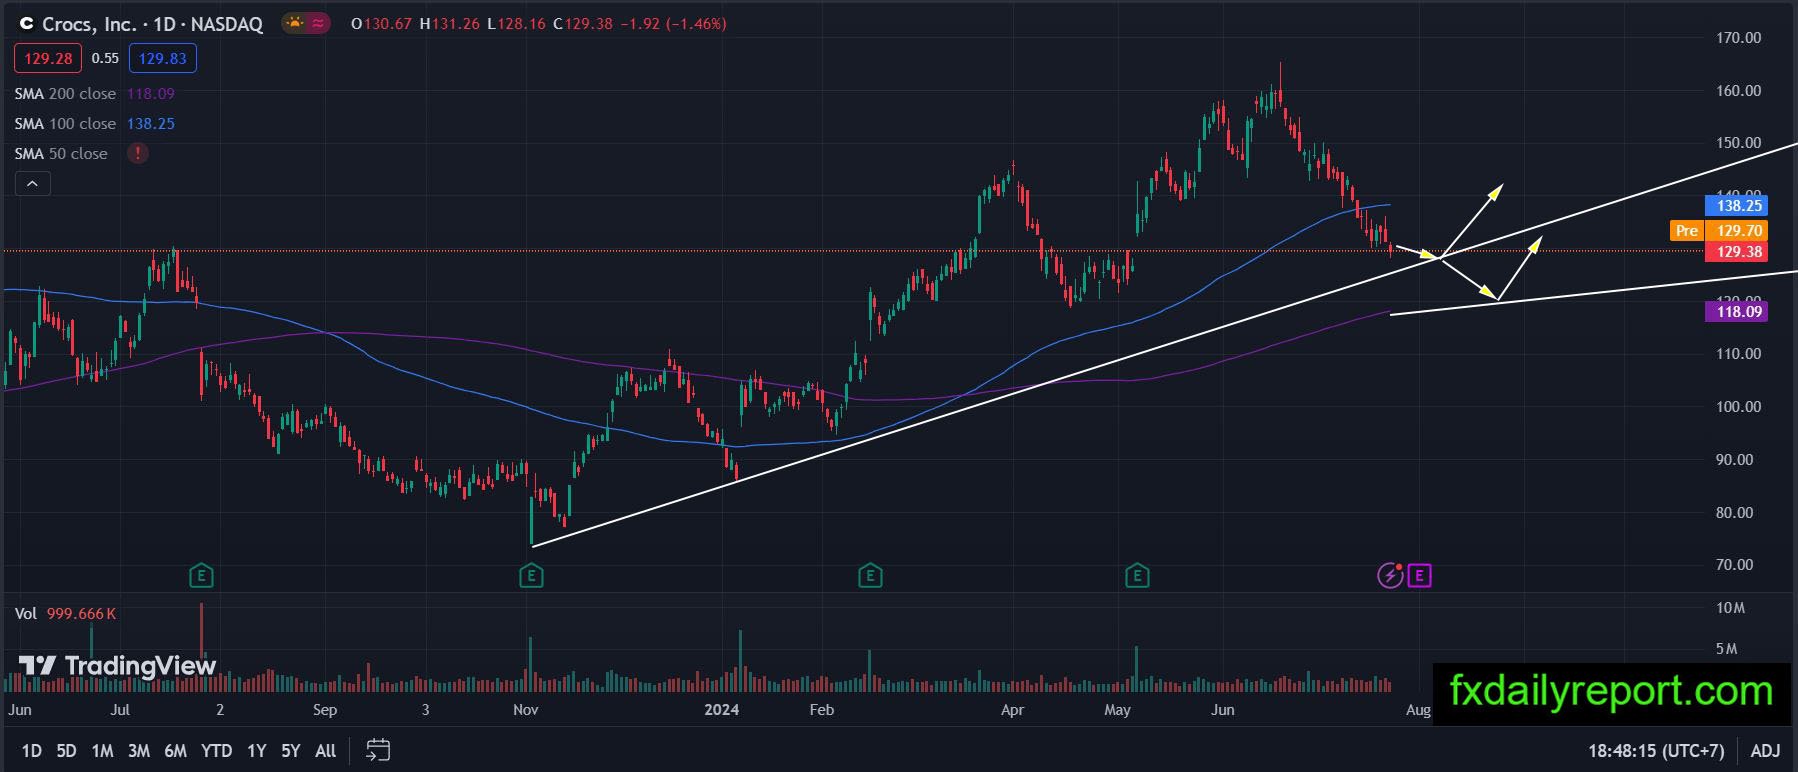Select the SMA 200 close indicator legend
This screenshot has height=772, width=1798.
pos(65,93)
